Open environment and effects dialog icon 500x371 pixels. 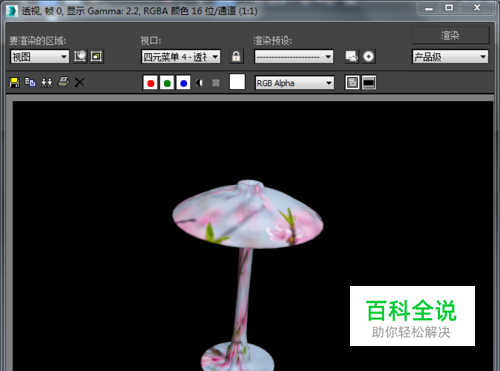pos(368,56)
